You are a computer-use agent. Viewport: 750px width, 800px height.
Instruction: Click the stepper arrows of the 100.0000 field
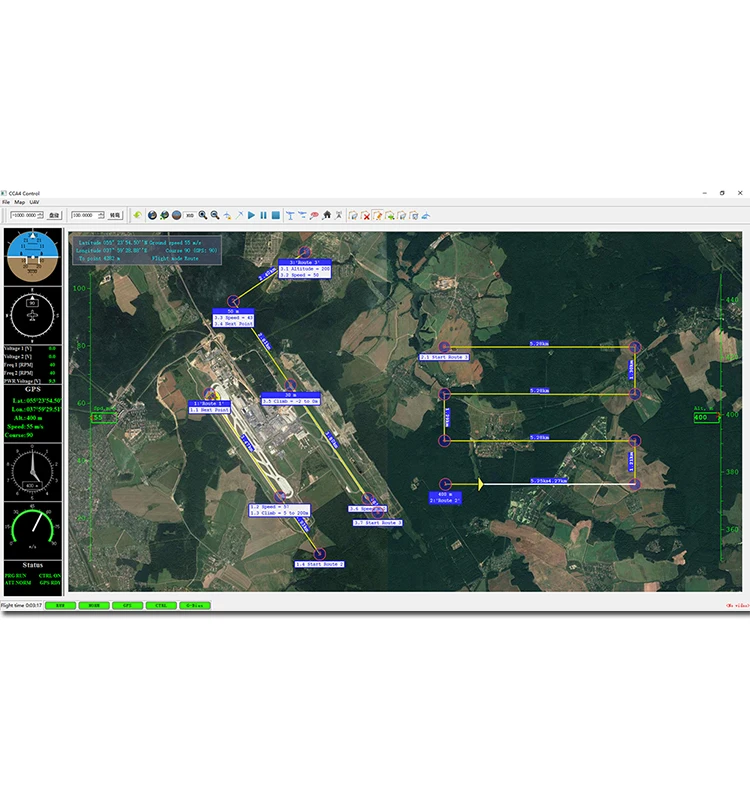coord(101,215)
